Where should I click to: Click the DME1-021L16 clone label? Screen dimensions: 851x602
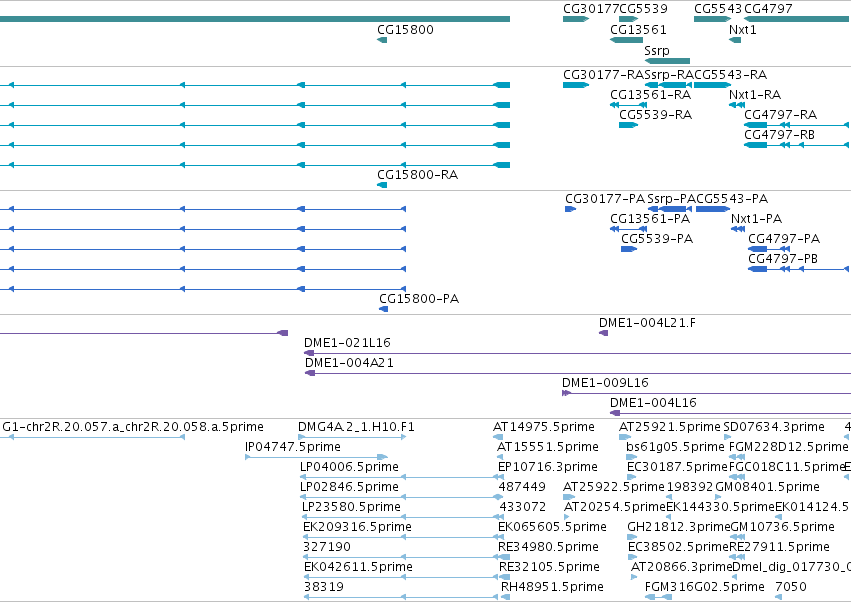pyautogui.click(x=347, y=343)
